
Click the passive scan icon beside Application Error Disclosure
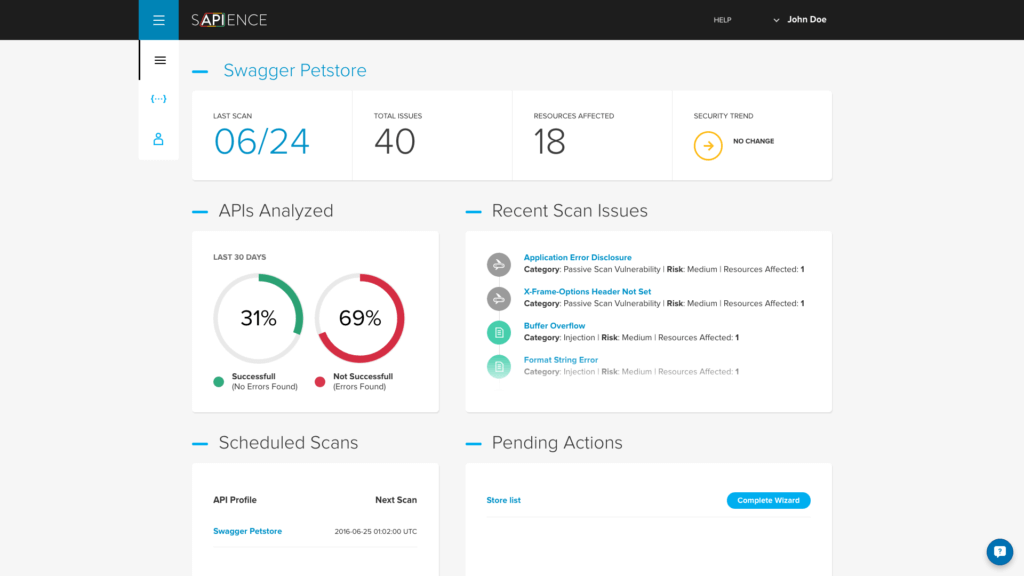point(498,264)
